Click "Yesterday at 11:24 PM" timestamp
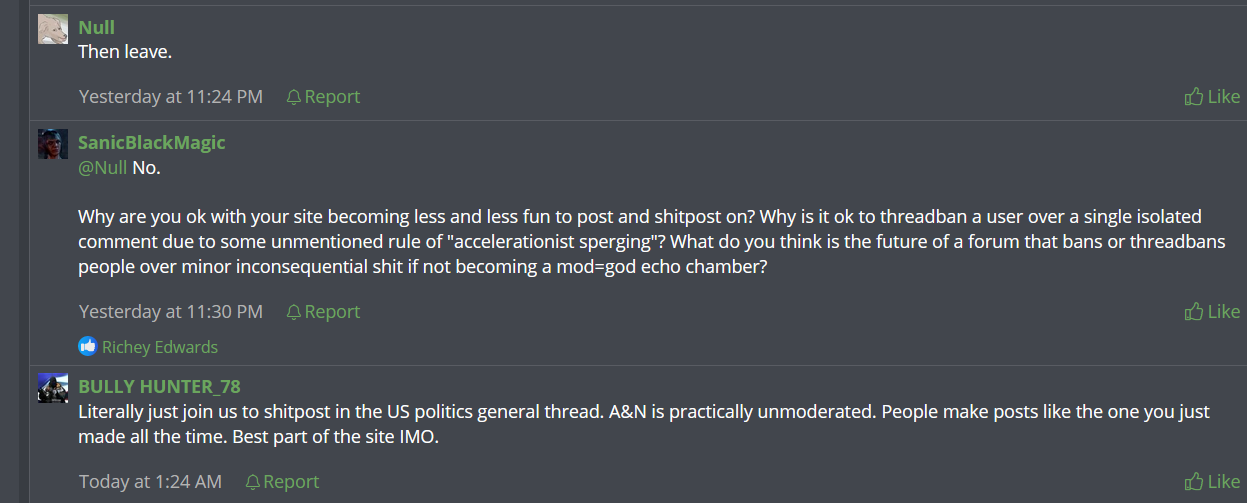This screenshot has width=1247, height=503. 171,97
